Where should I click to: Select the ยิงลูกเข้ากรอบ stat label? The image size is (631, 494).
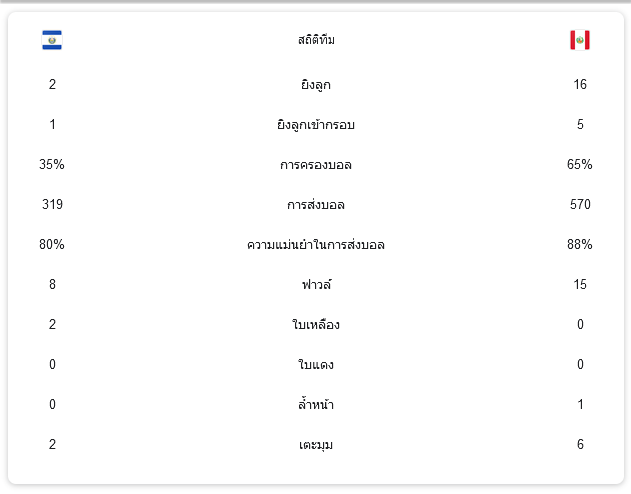(316, 124)
